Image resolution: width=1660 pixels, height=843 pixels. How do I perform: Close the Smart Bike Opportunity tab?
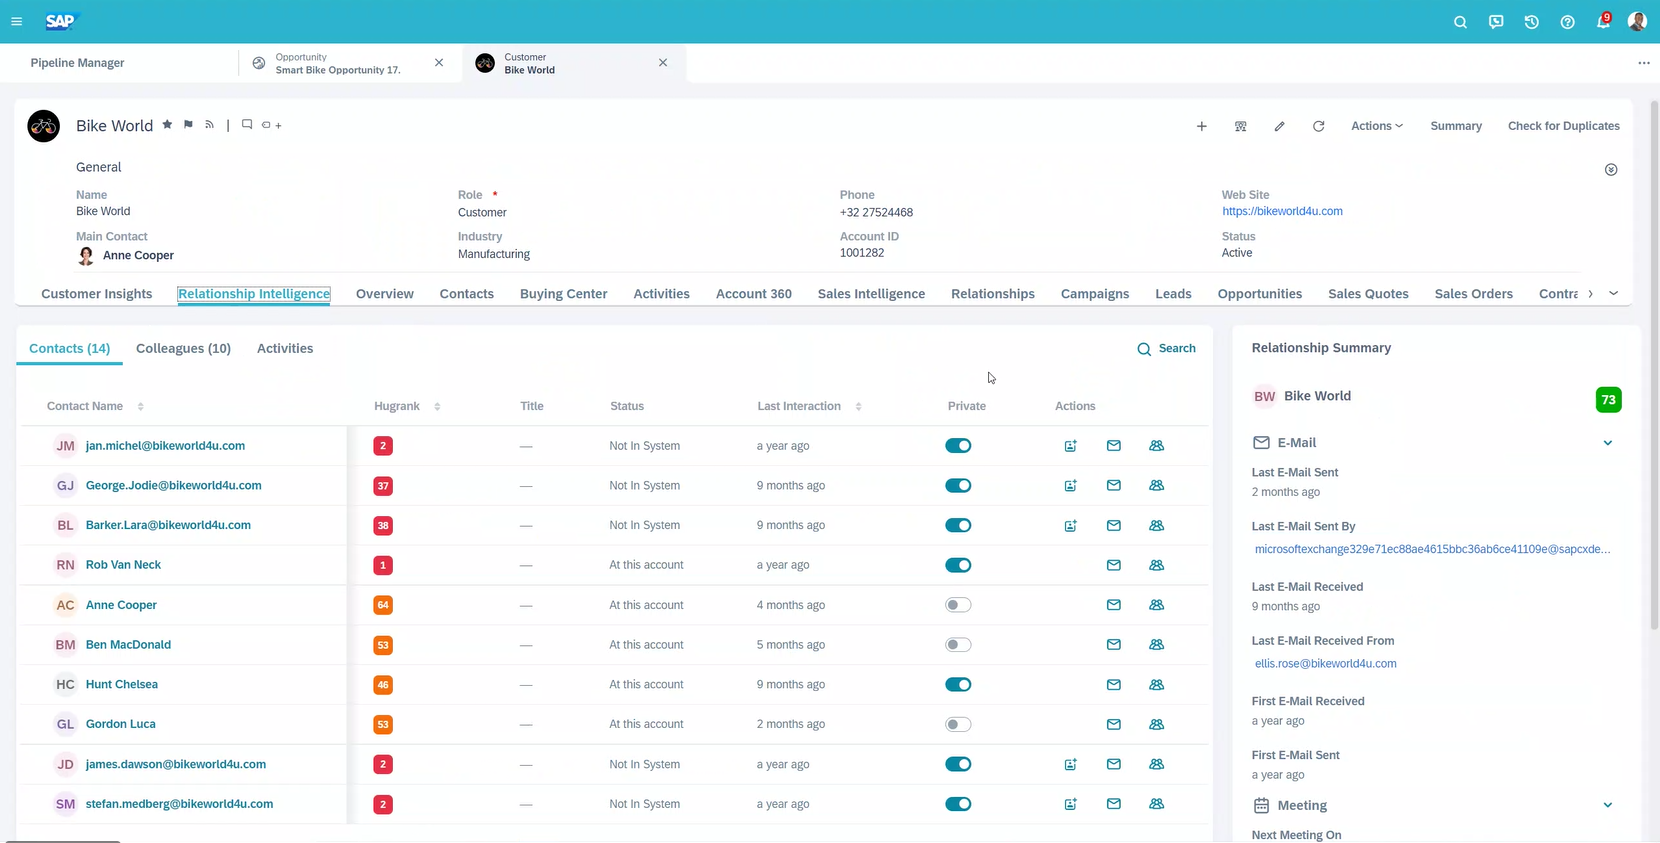[439, 62]
